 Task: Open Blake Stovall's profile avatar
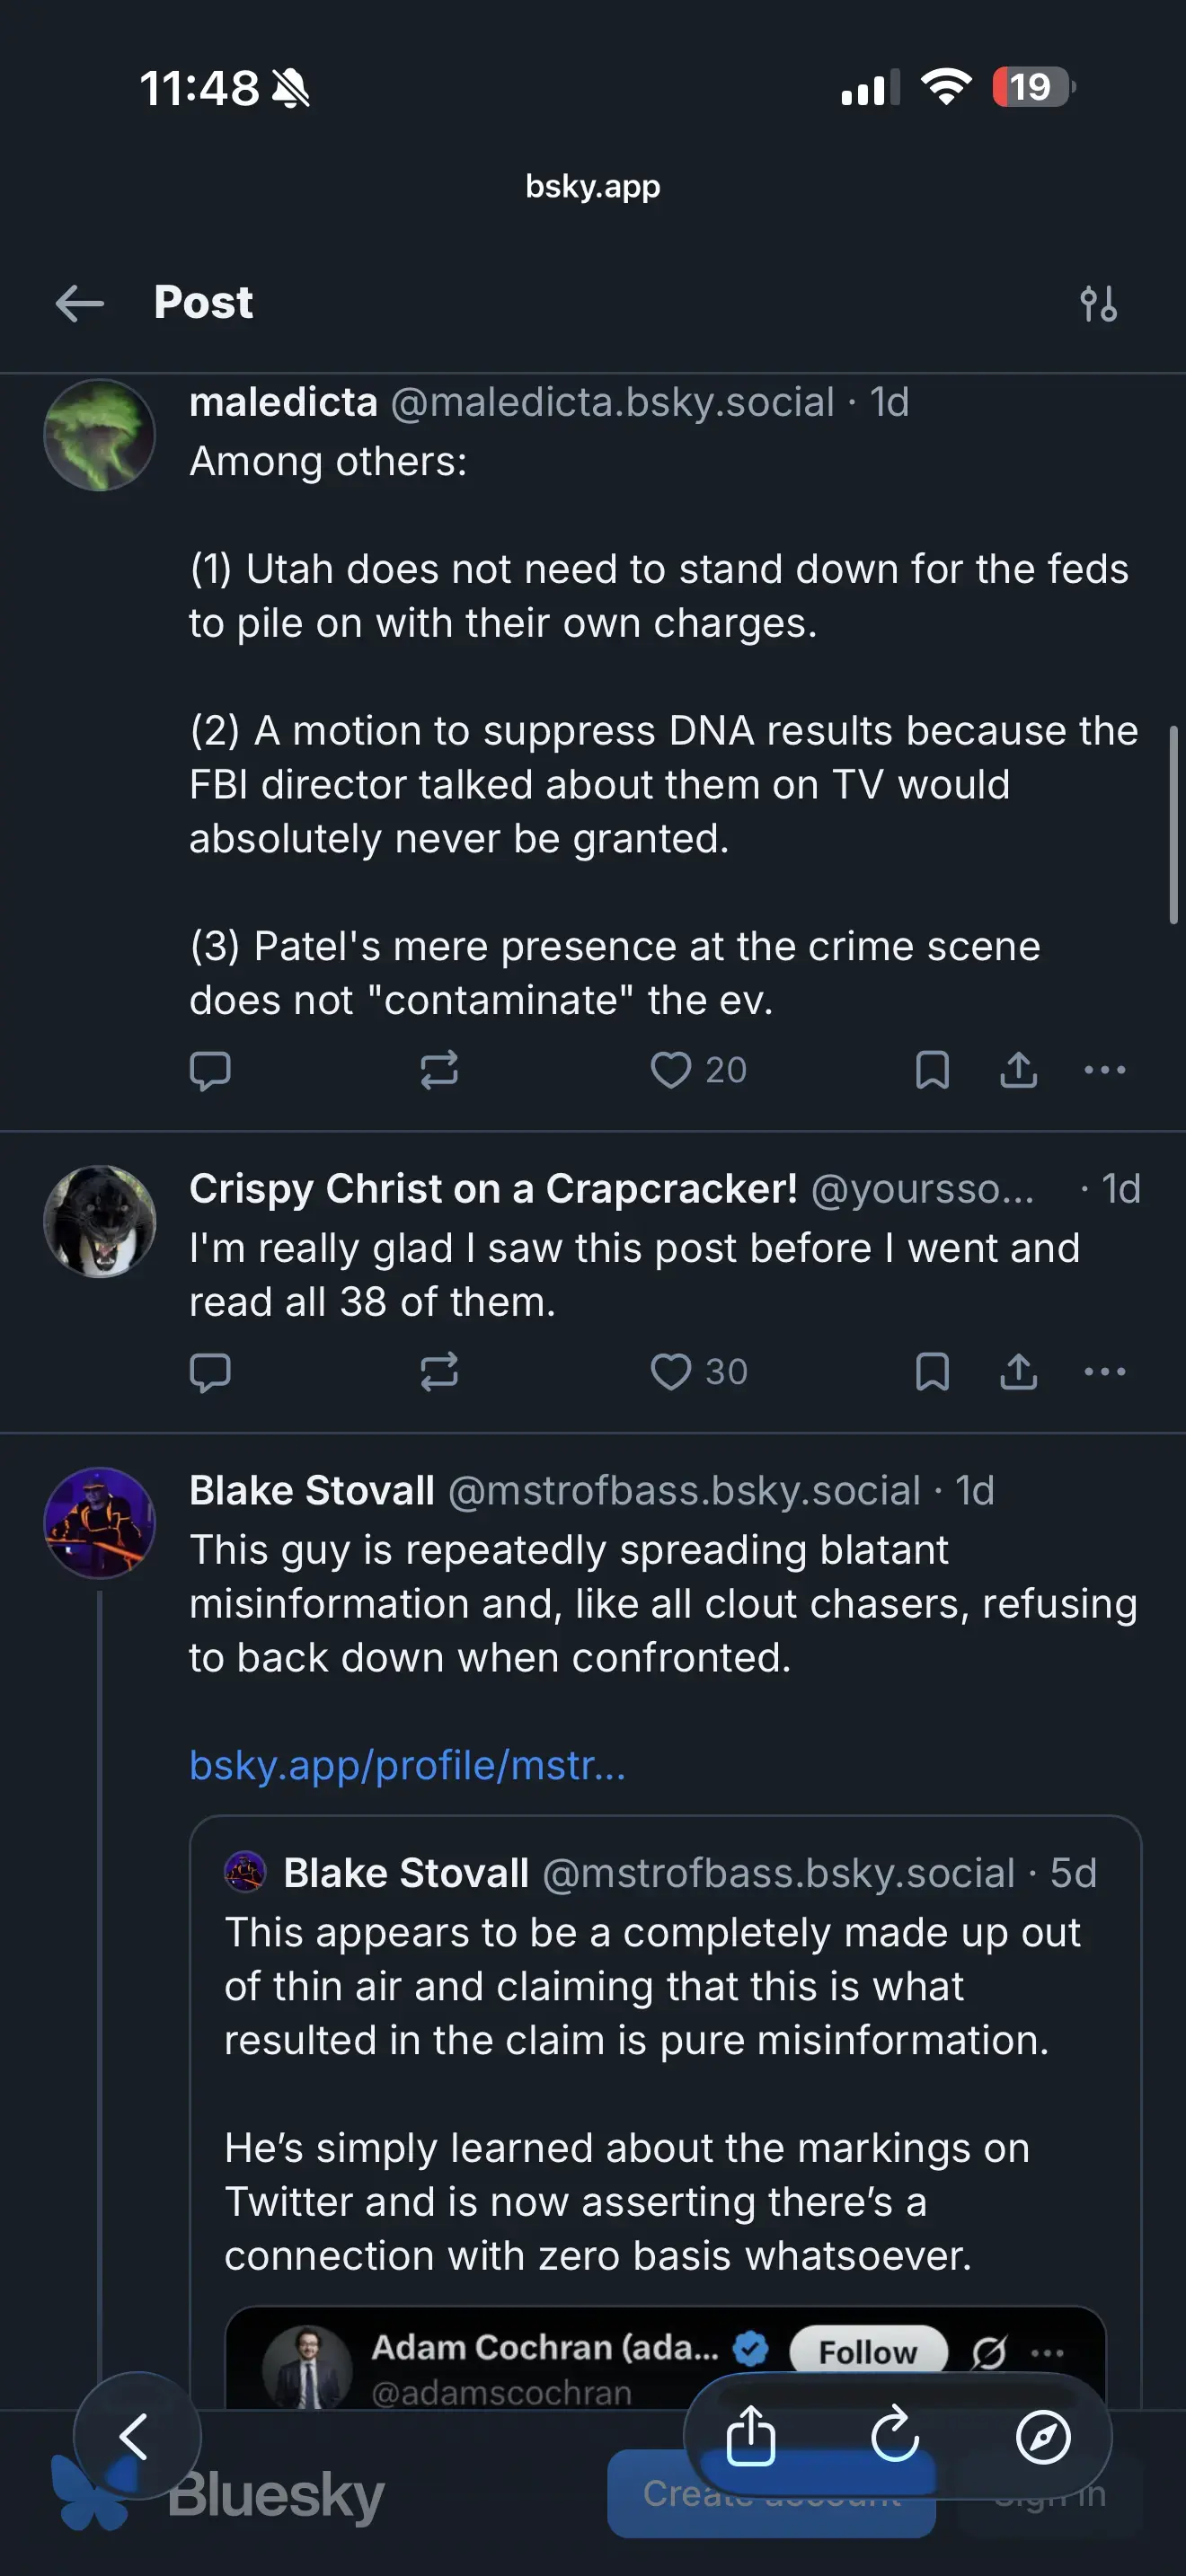pyautogui.click(x=99, y=1522)
